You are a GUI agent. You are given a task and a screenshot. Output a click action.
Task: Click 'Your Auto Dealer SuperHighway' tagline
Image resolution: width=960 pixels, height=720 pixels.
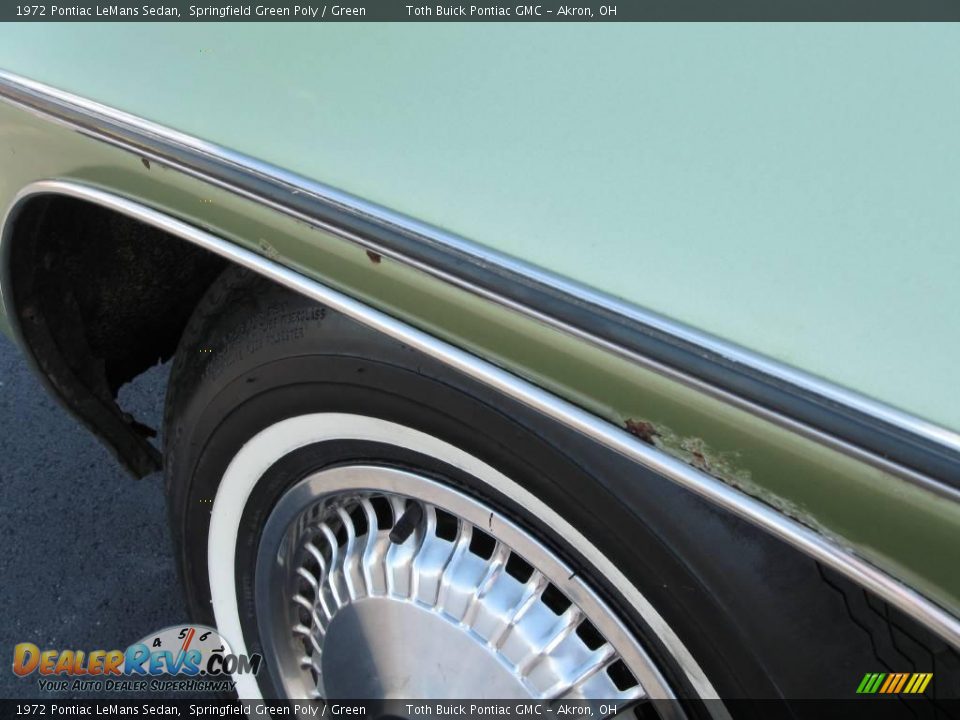[x=135, y=685]
